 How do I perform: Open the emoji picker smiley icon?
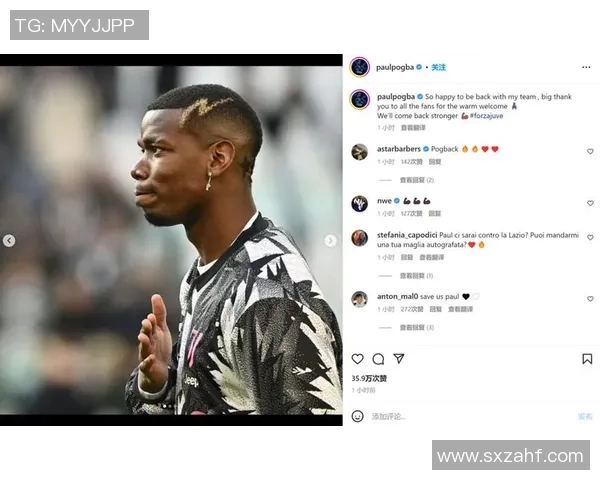(357, 416)
